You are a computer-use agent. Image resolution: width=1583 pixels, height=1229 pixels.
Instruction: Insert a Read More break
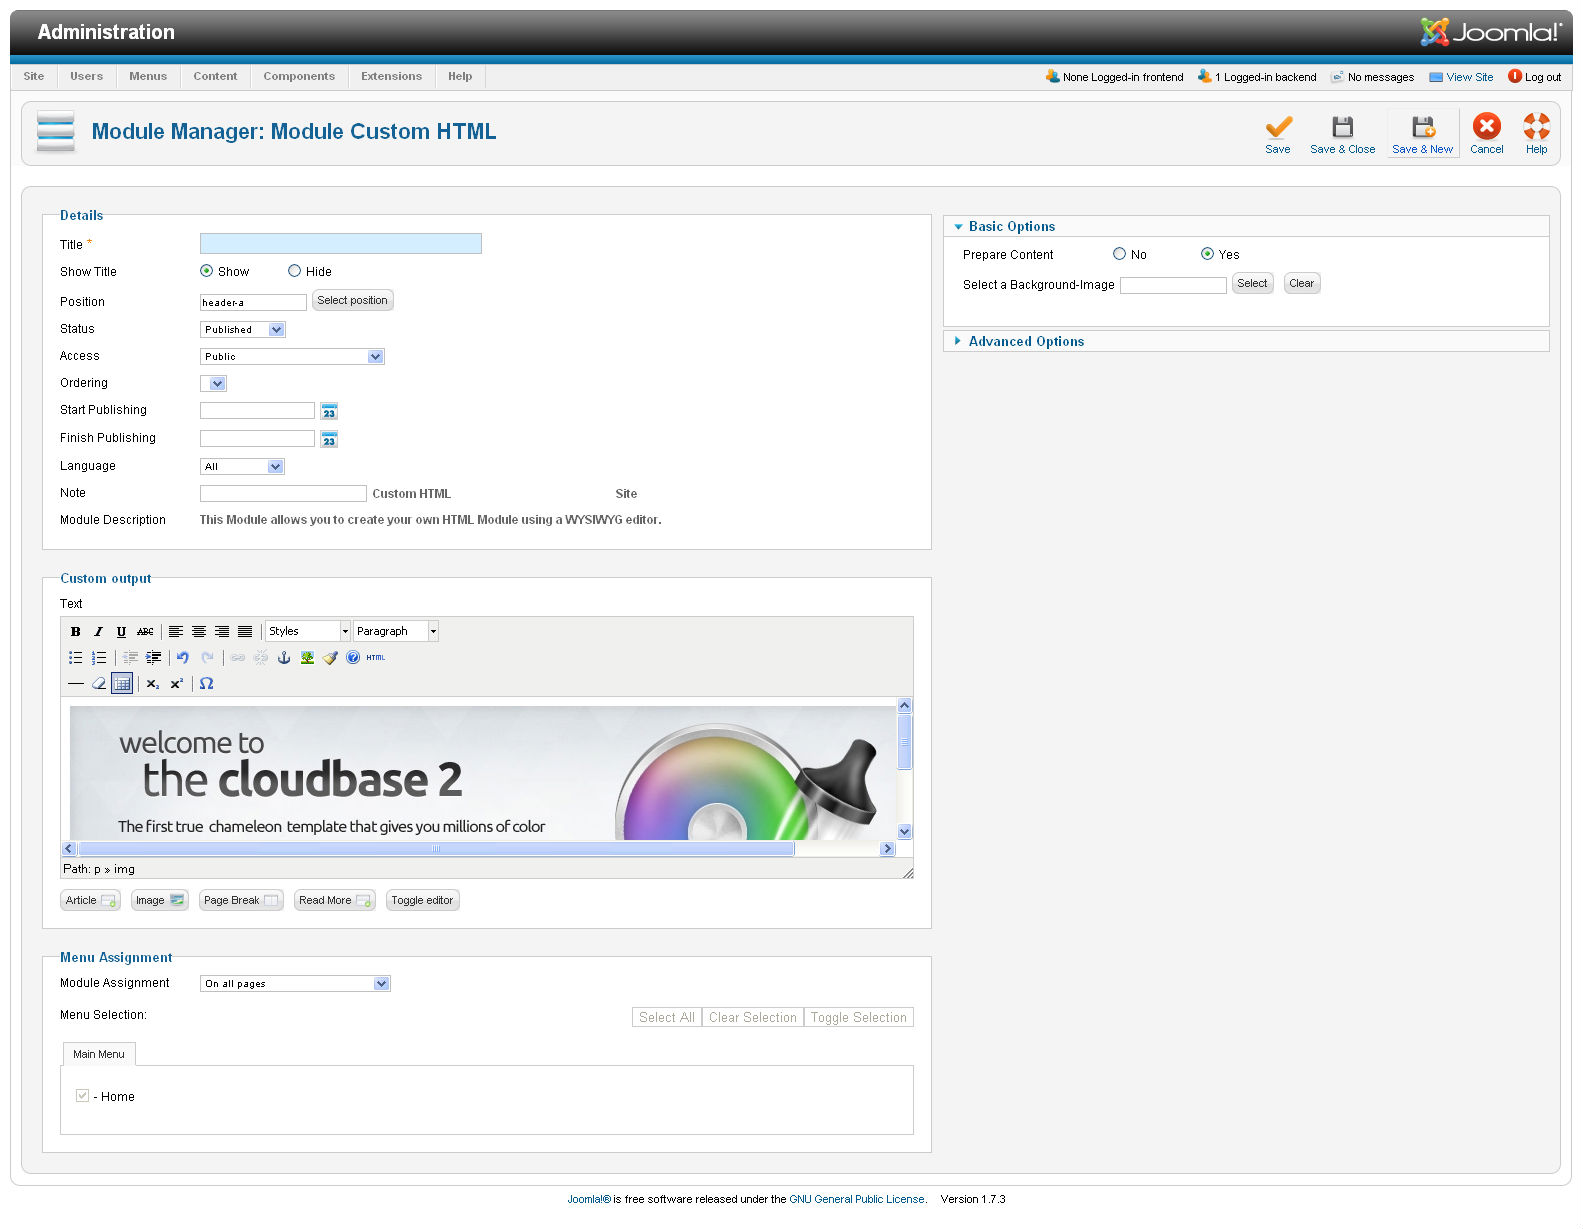pyautogui.click(x=334, y=901)
